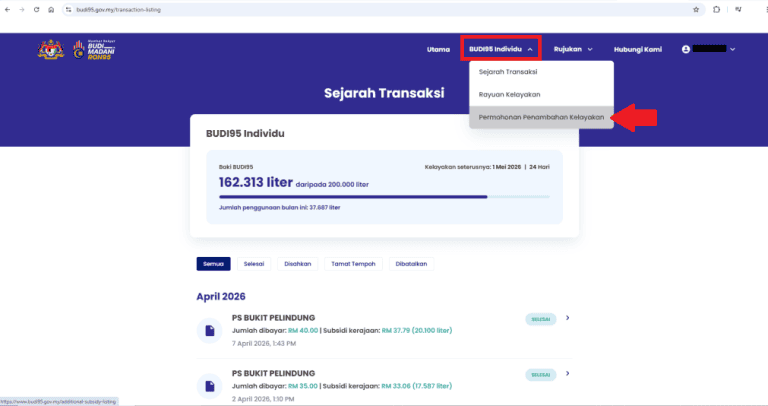Show Tamat Tempoh transactions

(x=353, y=264)
